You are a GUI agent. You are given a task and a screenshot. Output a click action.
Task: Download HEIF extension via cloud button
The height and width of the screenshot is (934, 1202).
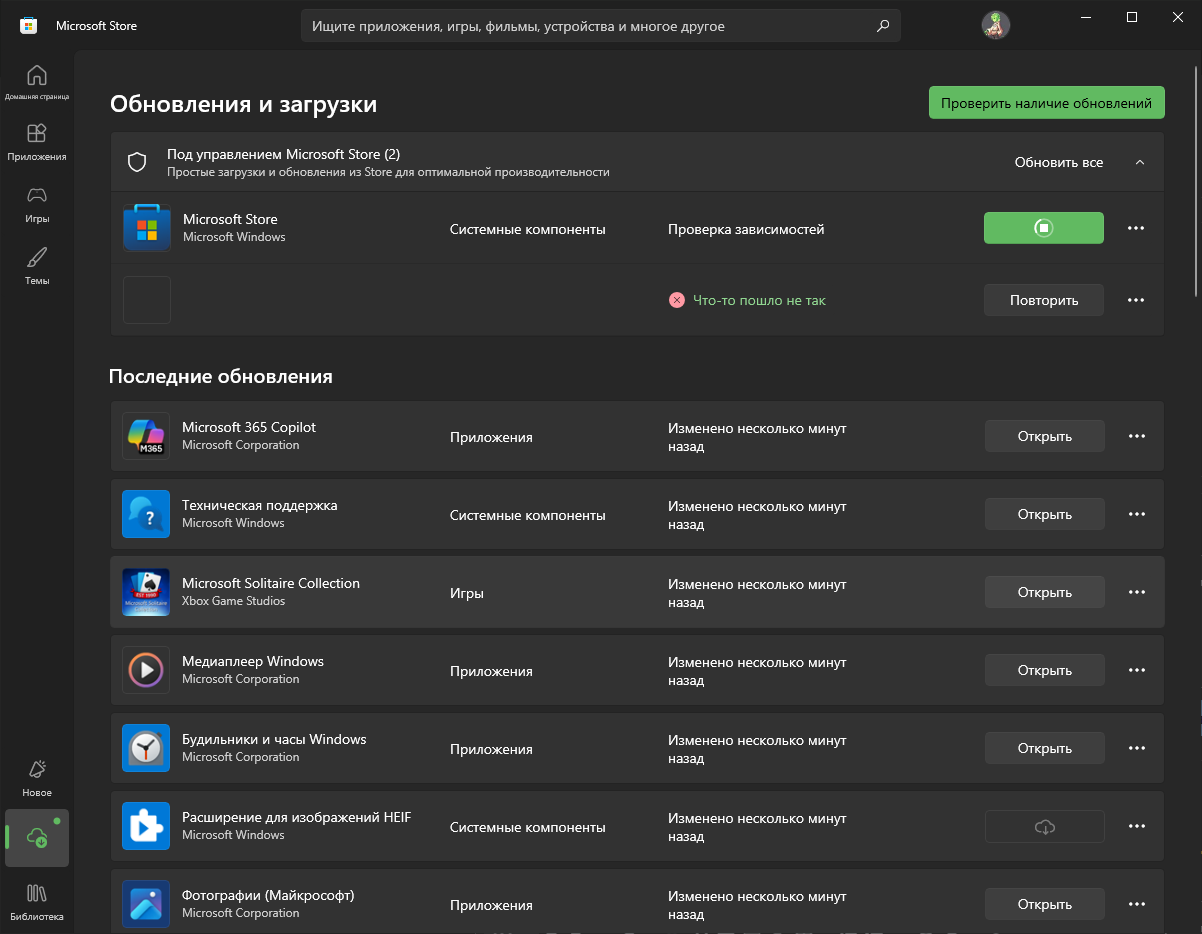coord(1045,826)
